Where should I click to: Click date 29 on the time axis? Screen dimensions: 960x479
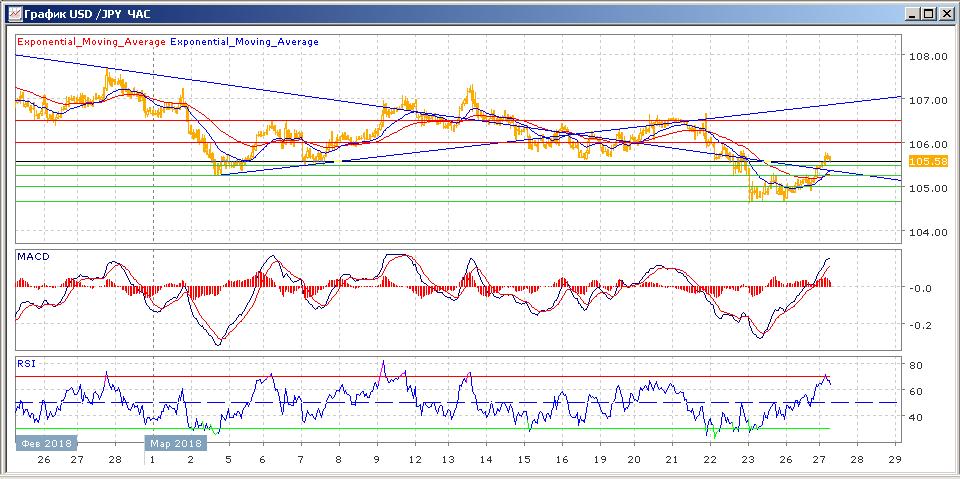click(895, 460)
